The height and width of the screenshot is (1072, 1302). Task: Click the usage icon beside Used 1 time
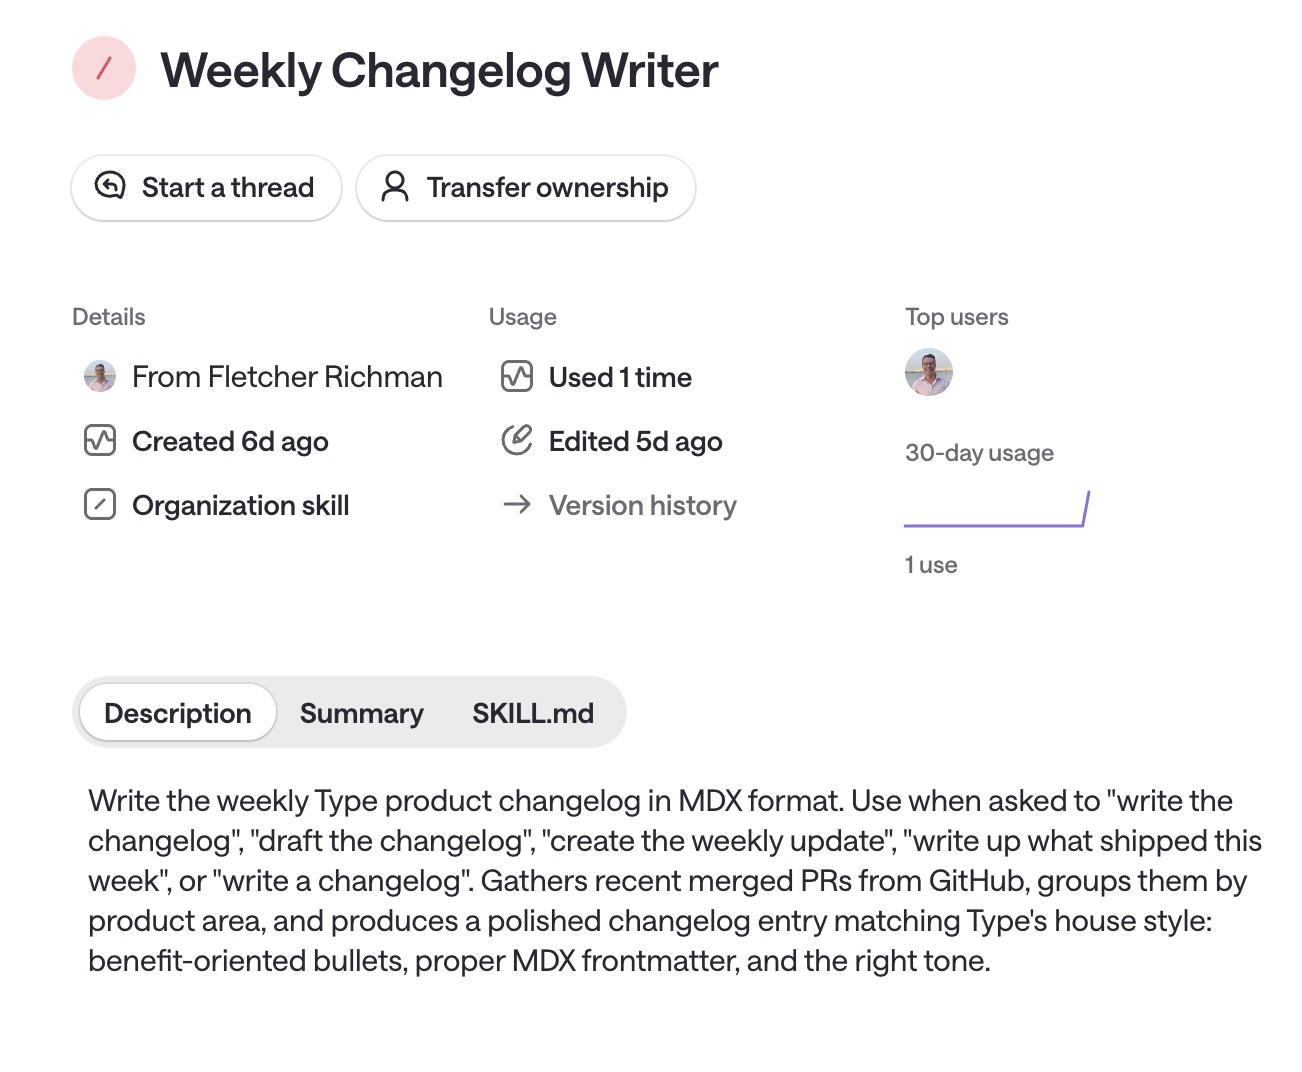click(517, 377)
